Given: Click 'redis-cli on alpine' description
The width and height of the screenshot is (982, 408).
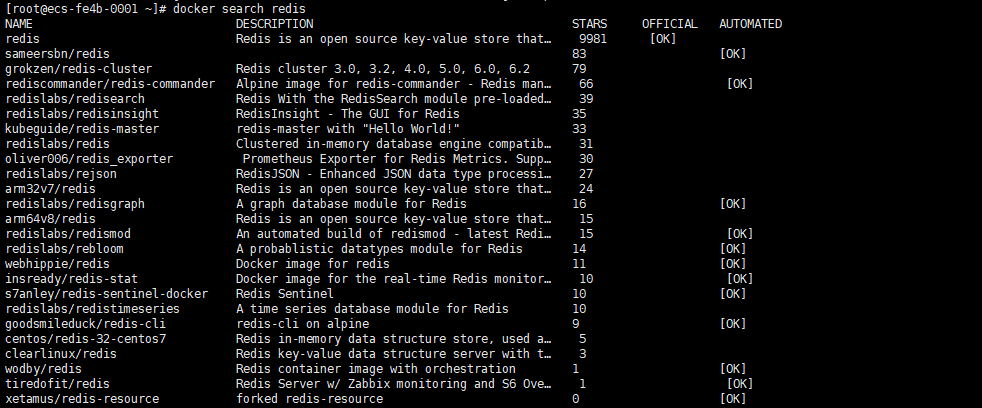Looking at the screenshot, I should point(302,324).
